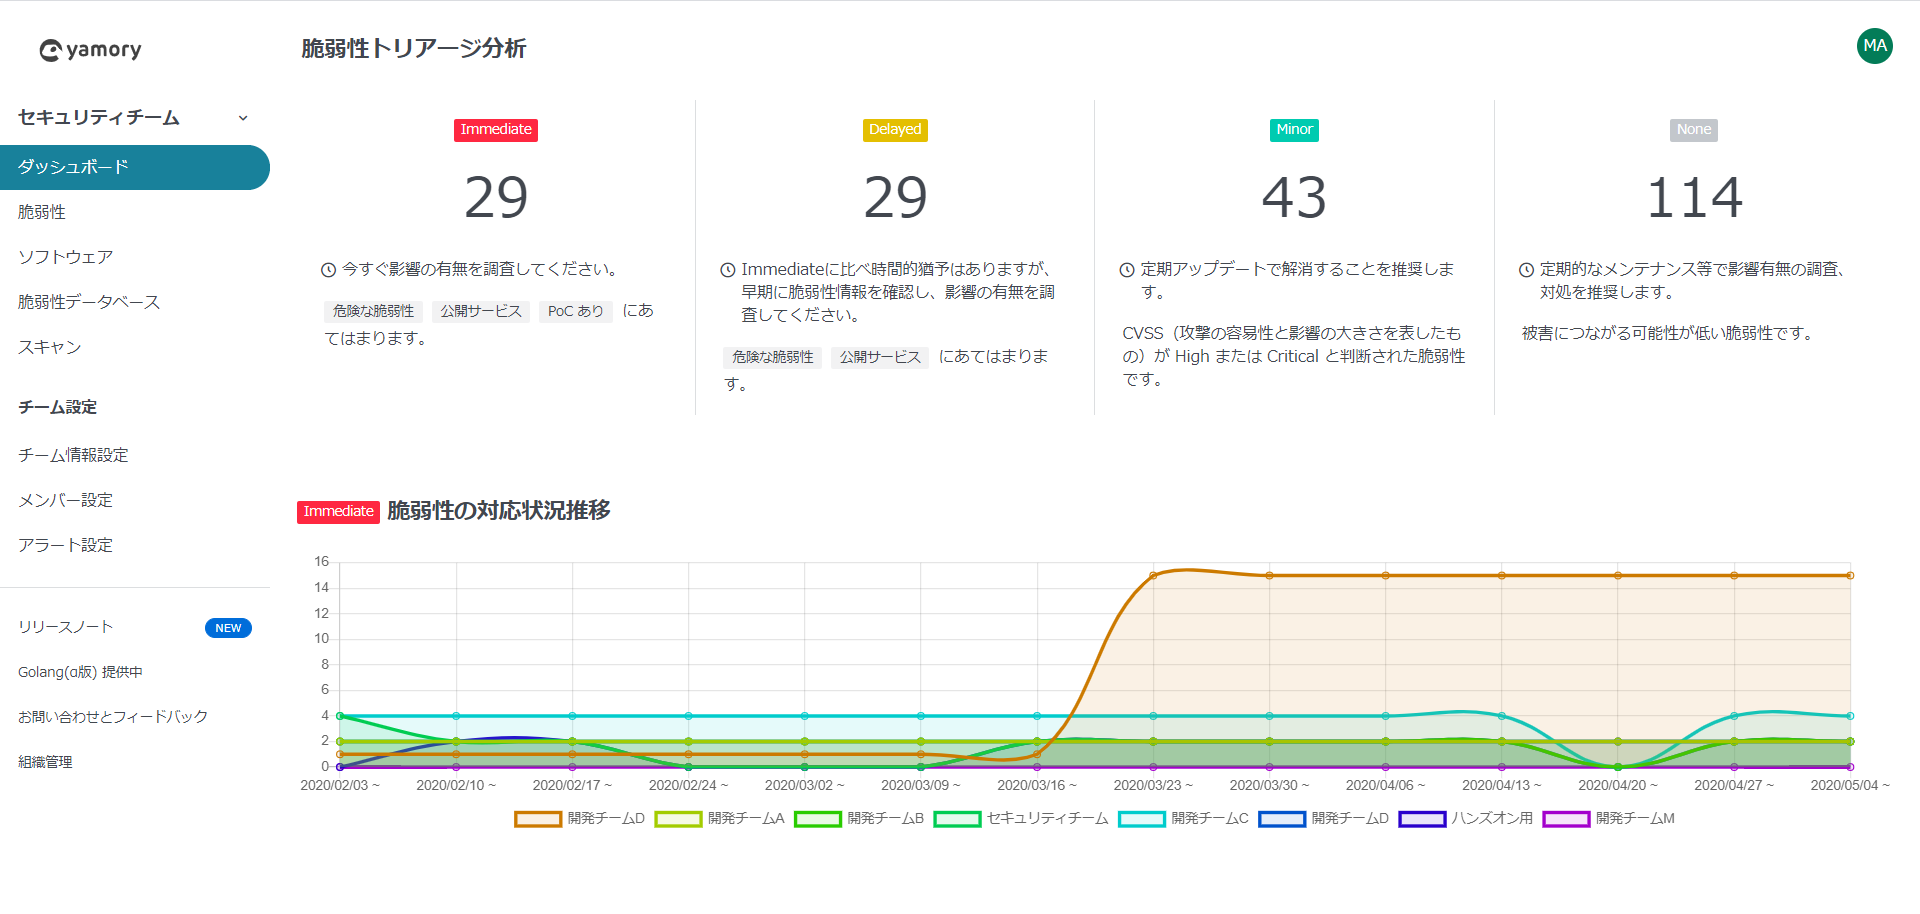Click the clock icon beside 定期的なメンテナンス

click(x=1526, y=270)
